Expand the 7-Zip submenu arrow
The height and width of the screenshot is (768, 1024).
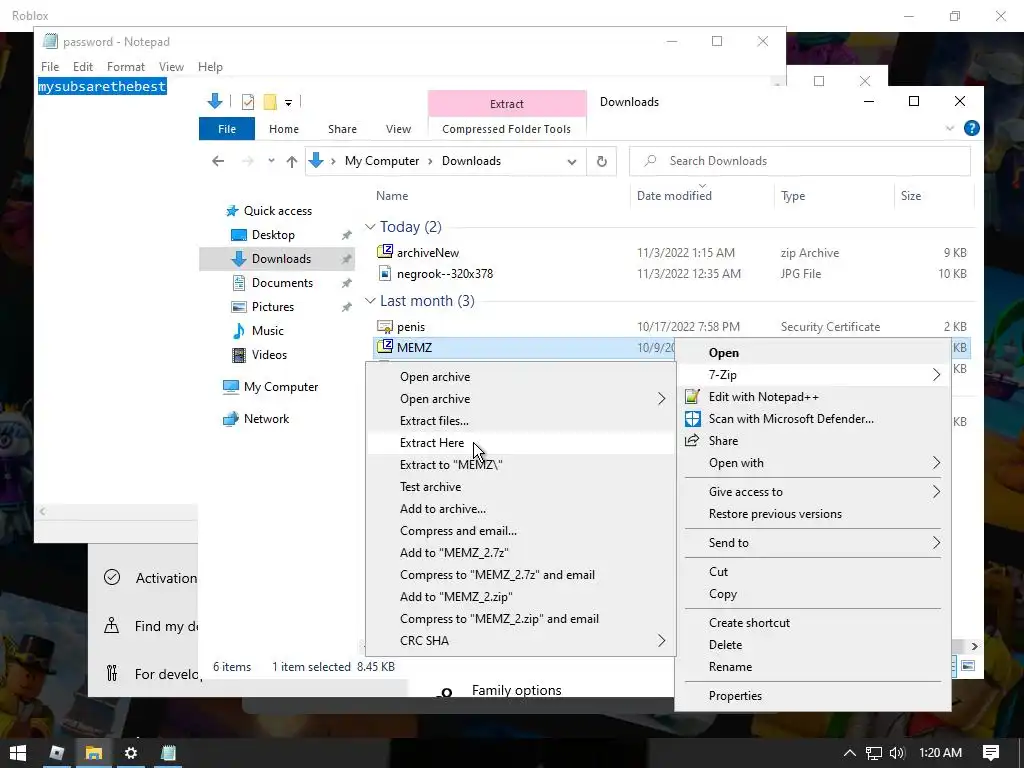936,375
